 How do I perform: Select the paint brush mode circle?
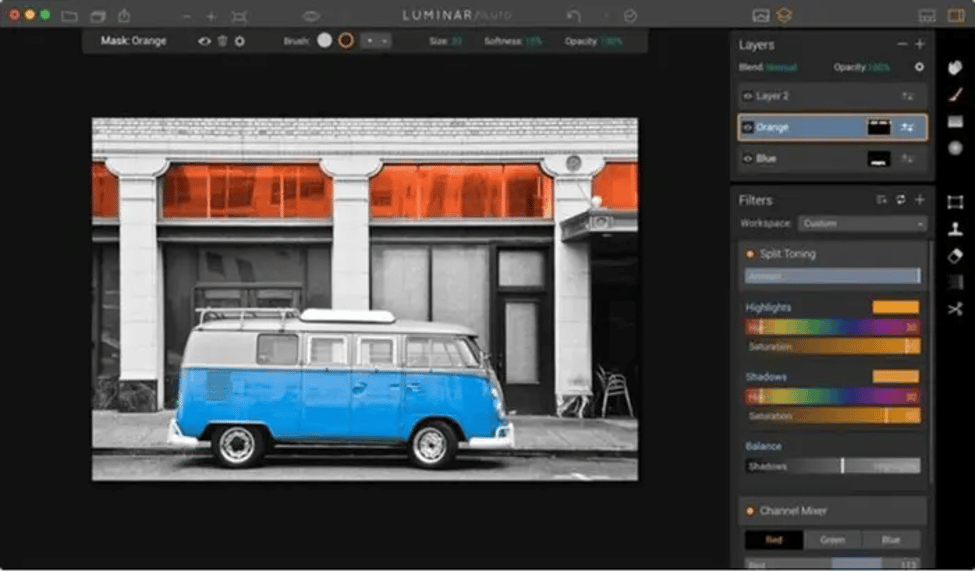coord(325,41)
